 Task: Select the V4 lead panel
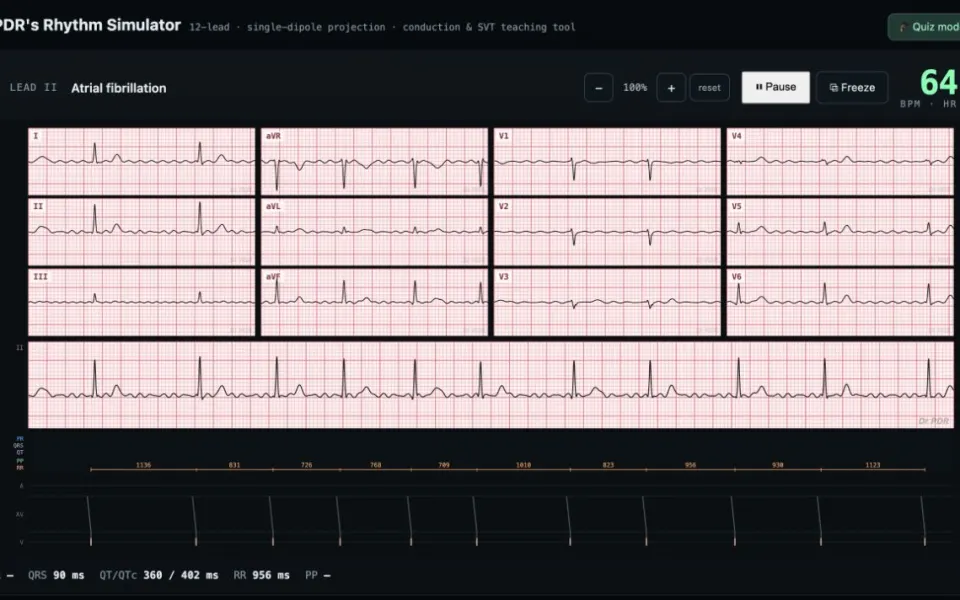click(x=840, y=162)
